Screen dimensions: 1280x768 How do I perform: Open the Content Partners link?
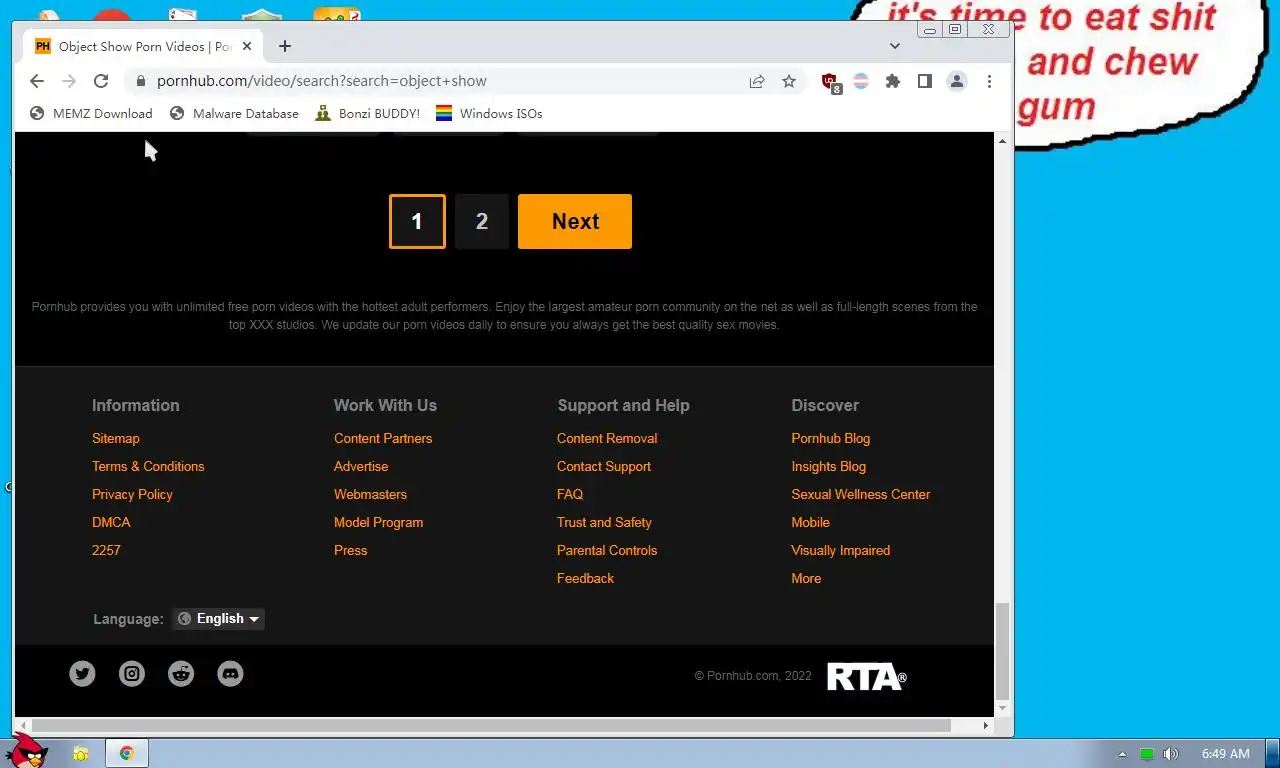coord(383,438)
